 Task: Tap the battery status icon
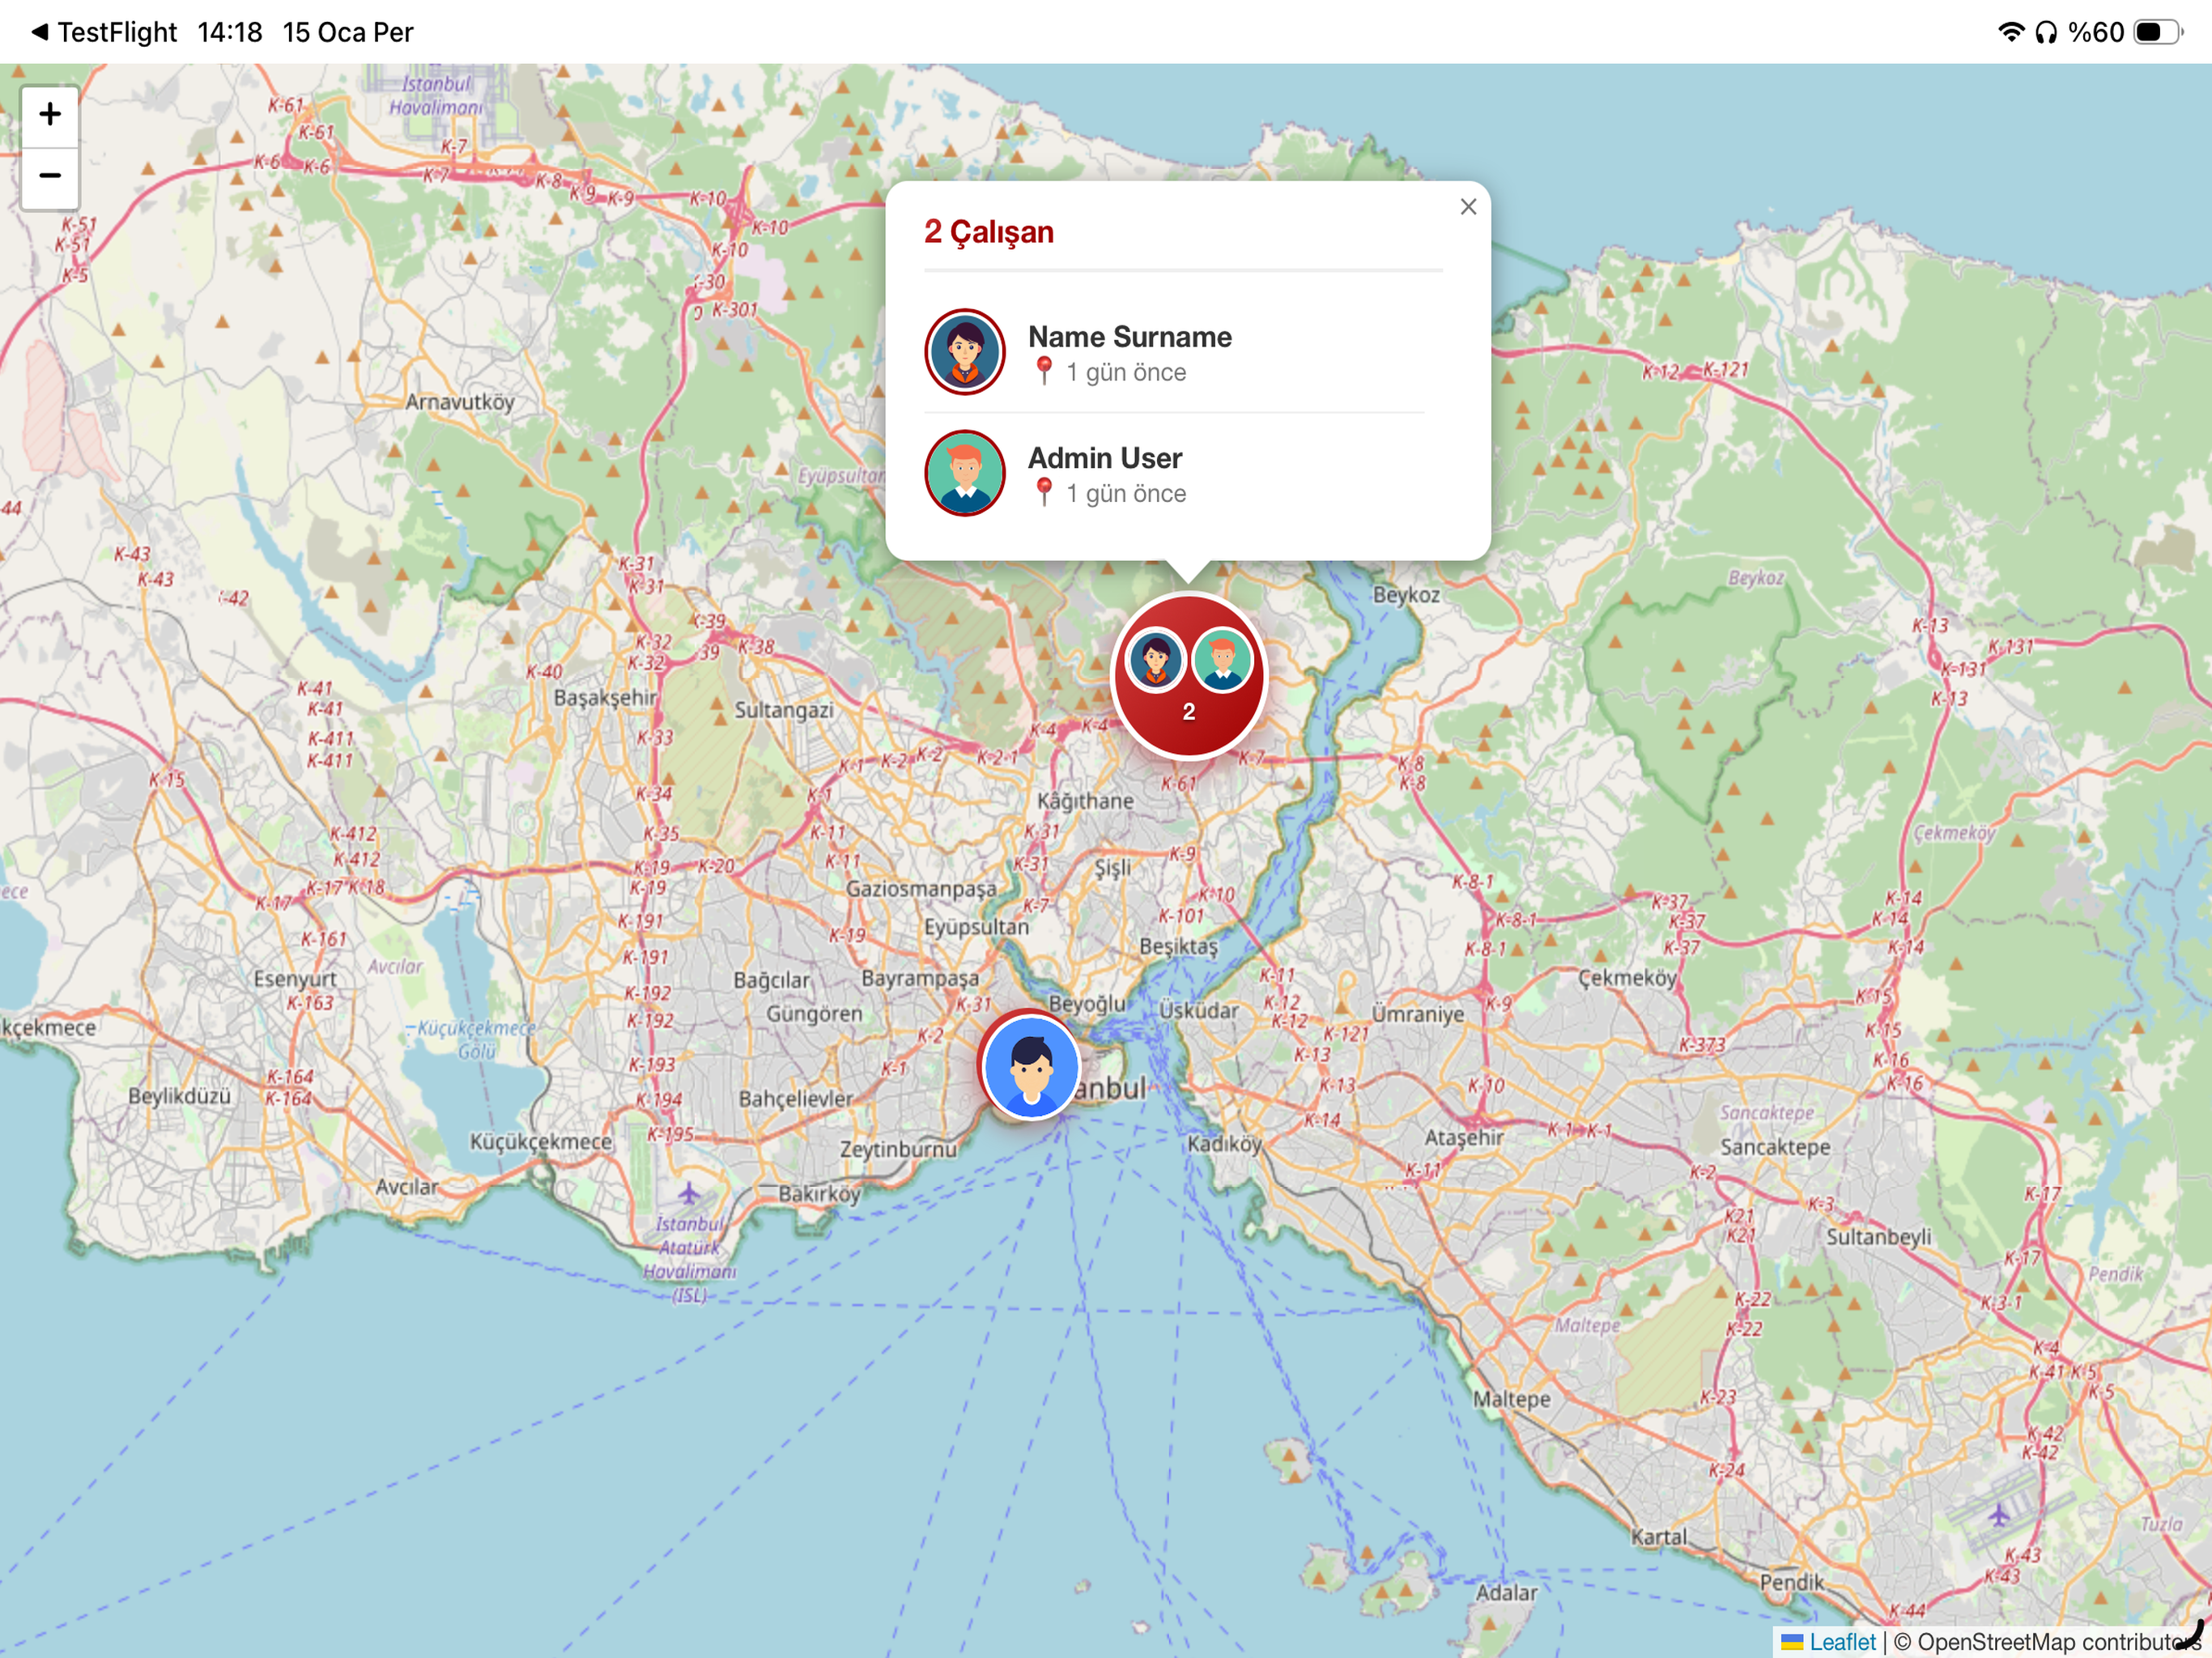[x=2158, y=32]
